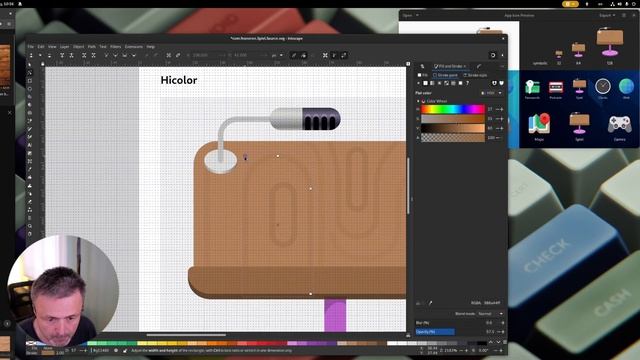Select the Selector arrow tool in Inkscape toolbox
The image size is (640, 360).
tap(30, 64)
